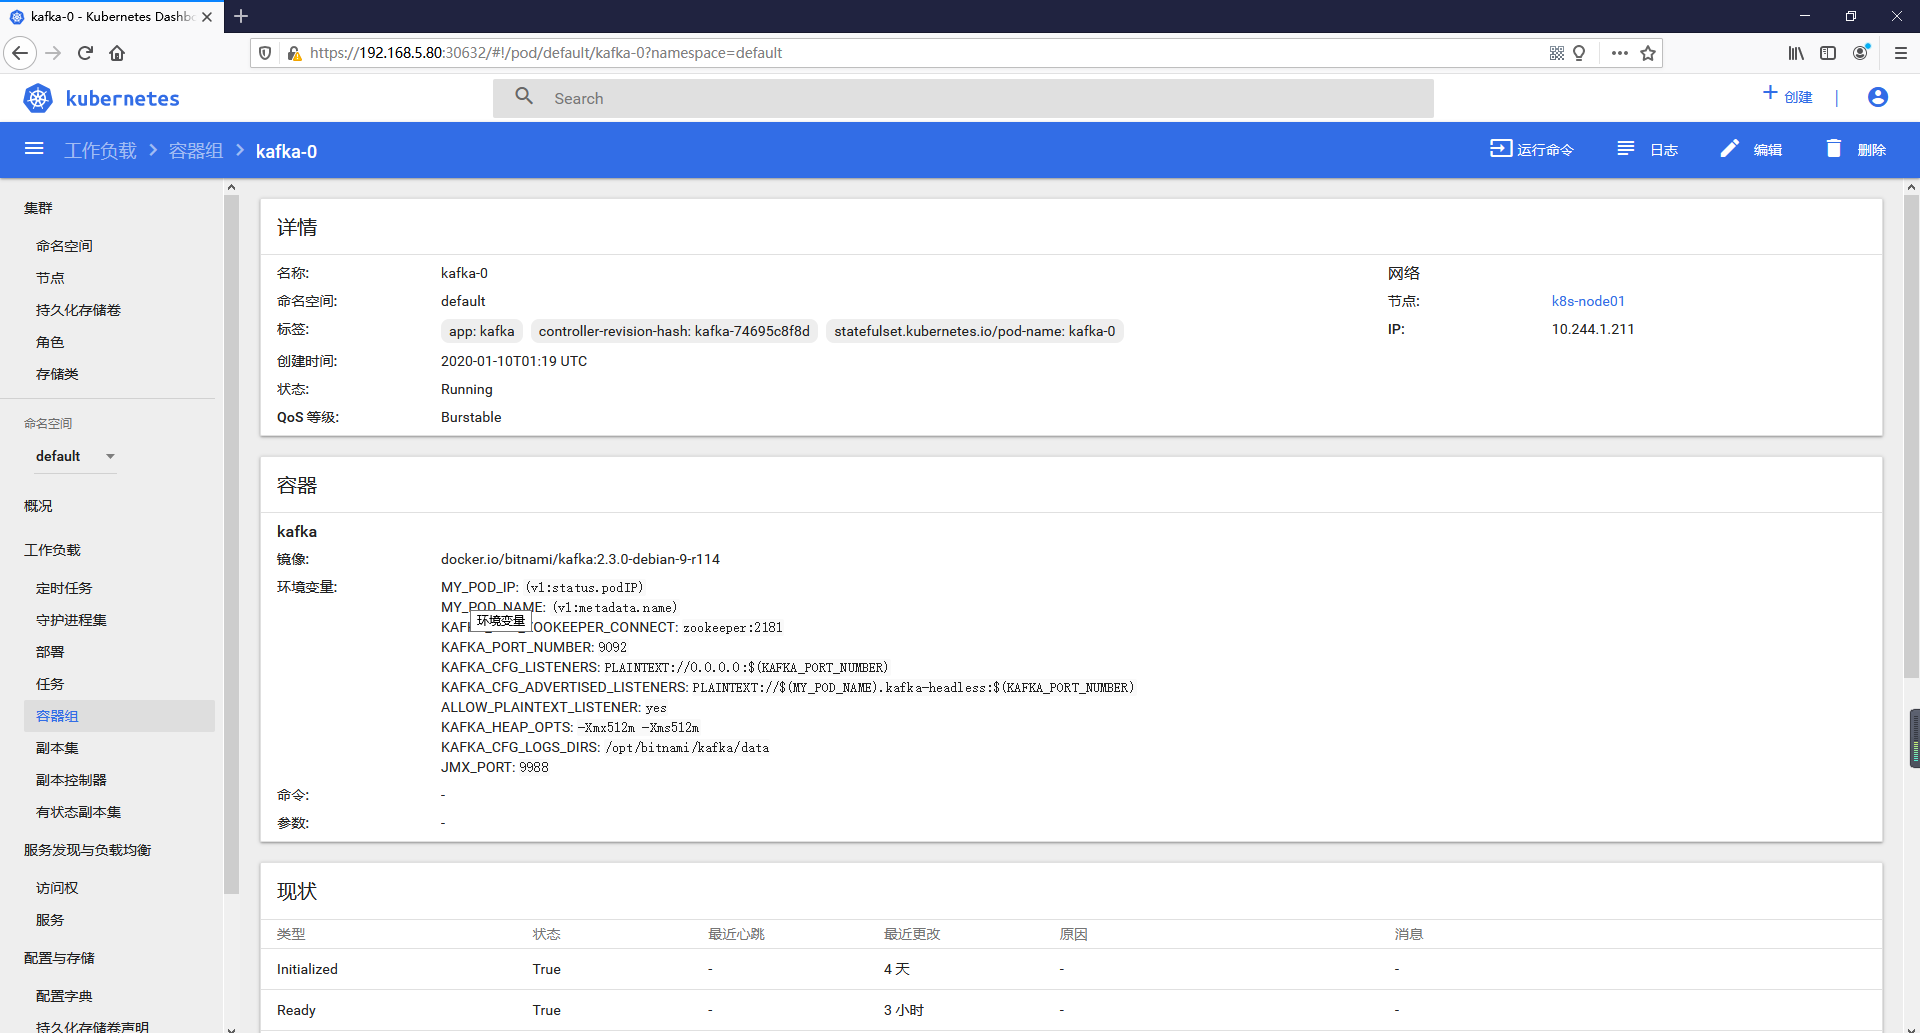Click the lightbulb icon in address bar
Viewport: 1920px width, 1033px height.
(x=1579, y=53)
